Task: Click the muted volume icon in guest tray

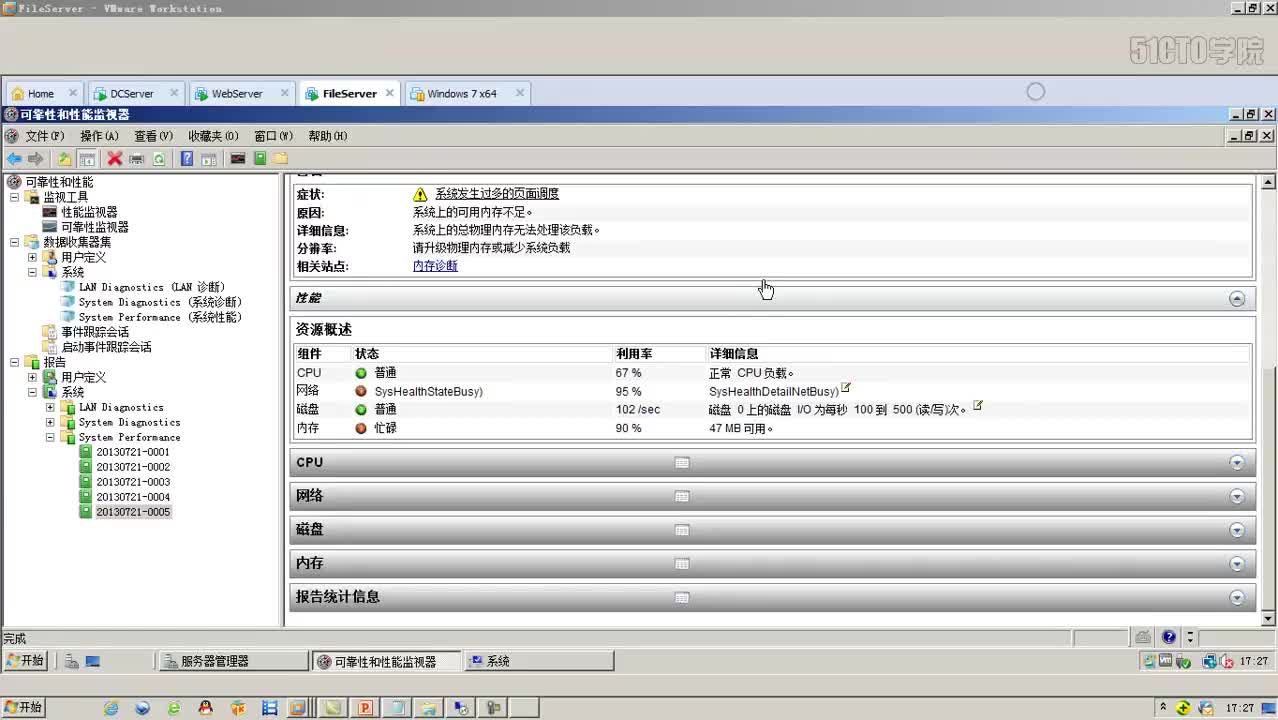Action: (1225, 661)
